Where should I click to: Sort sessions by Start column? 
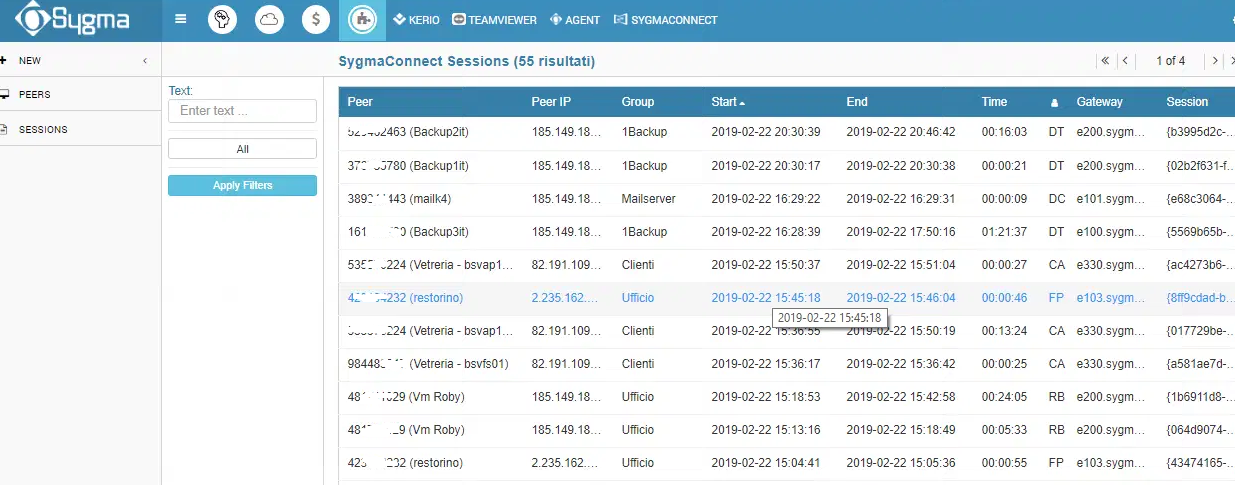click(727, 102)
